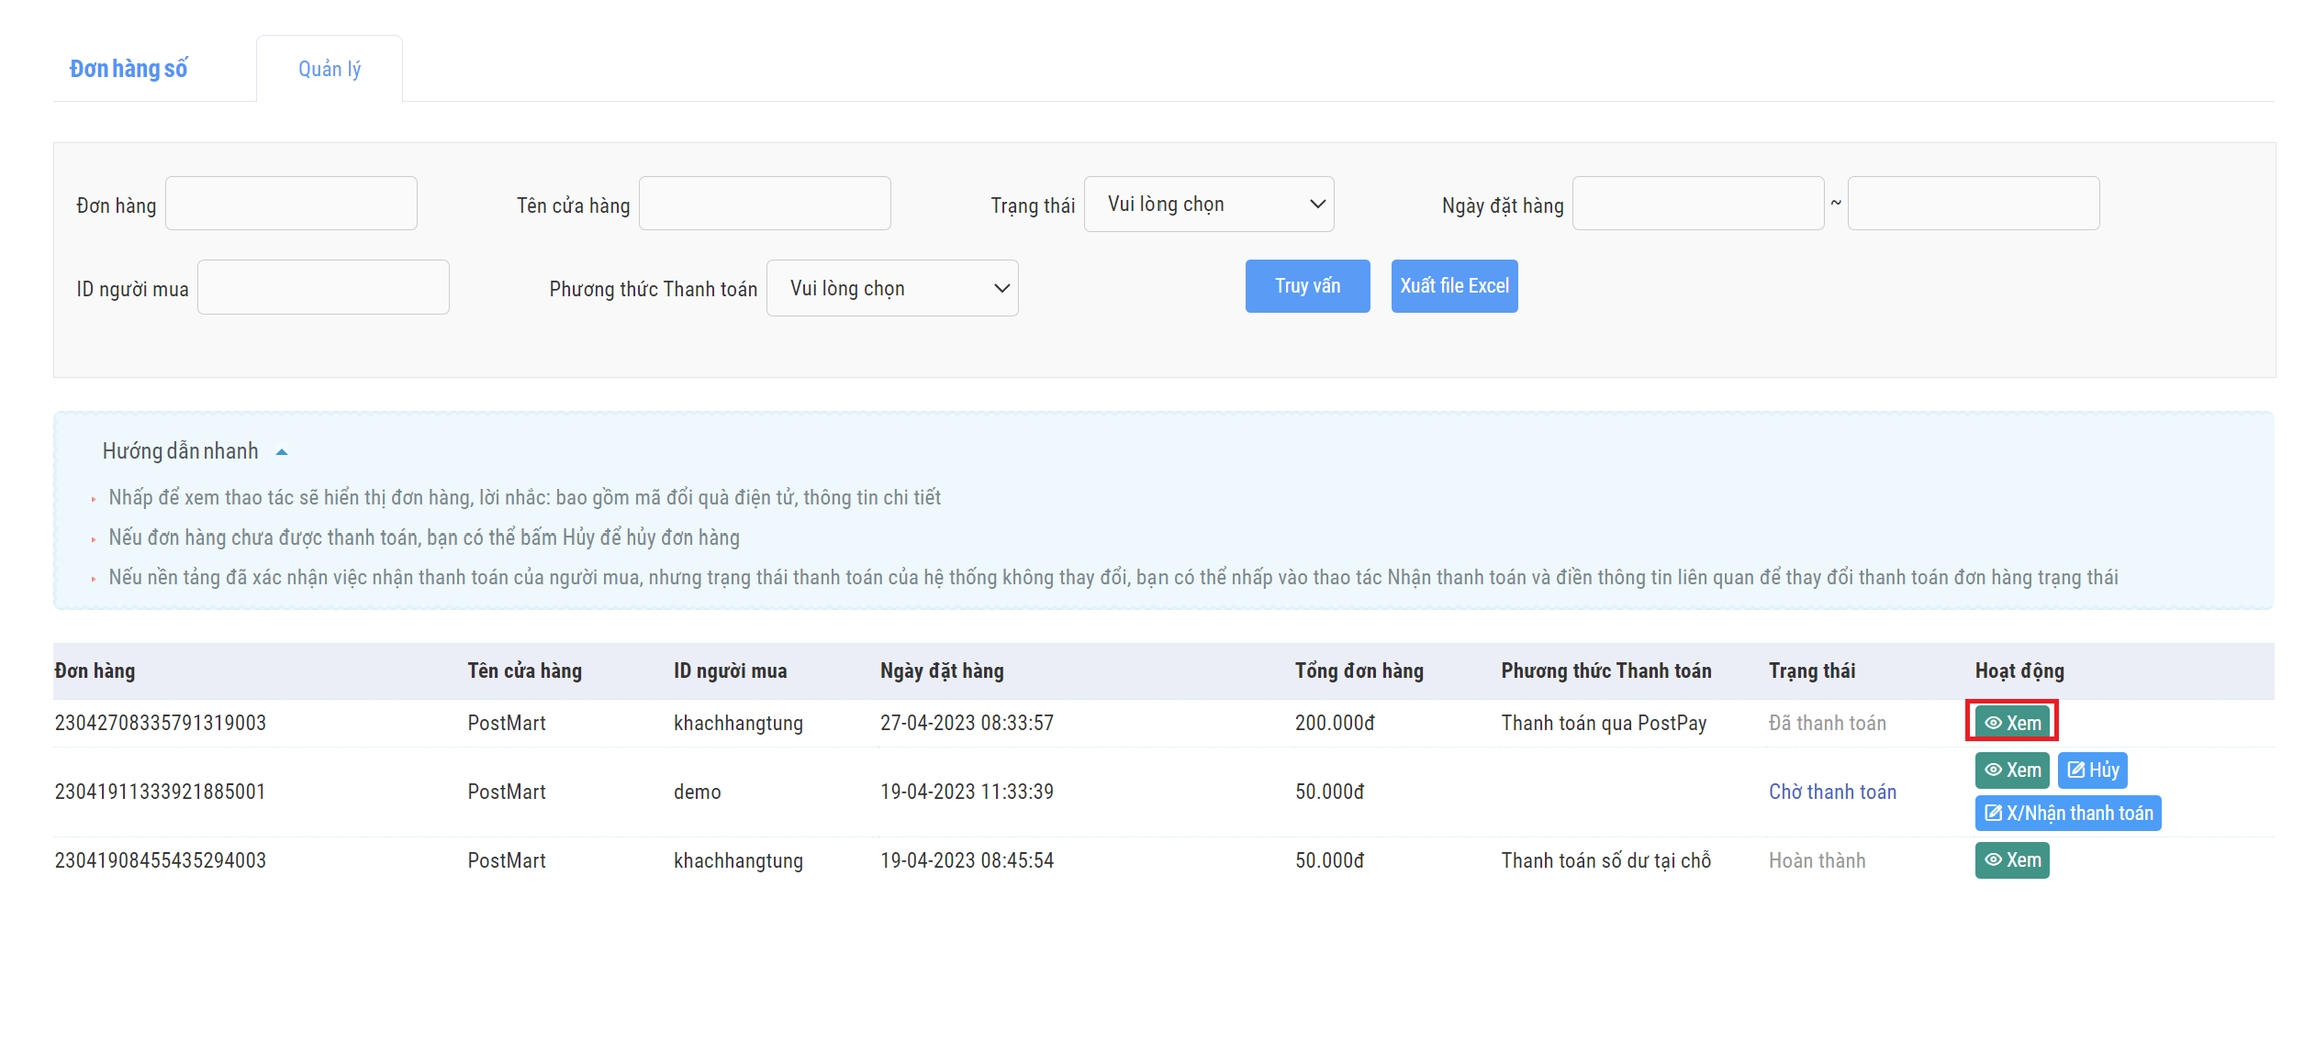
Task: Click the Chờ thanh toán status link
Action: [x=1832, y=792]
